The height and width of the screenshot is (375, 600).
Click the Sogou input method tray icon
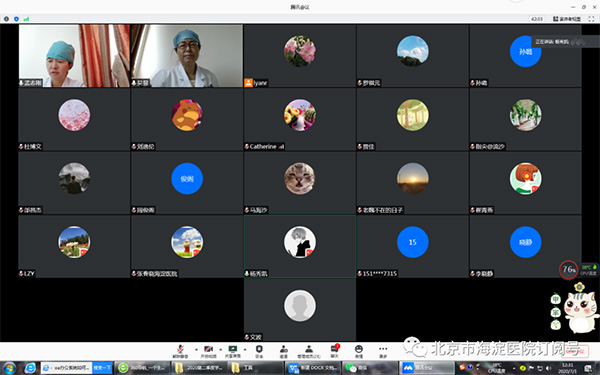tap(463, 368)
